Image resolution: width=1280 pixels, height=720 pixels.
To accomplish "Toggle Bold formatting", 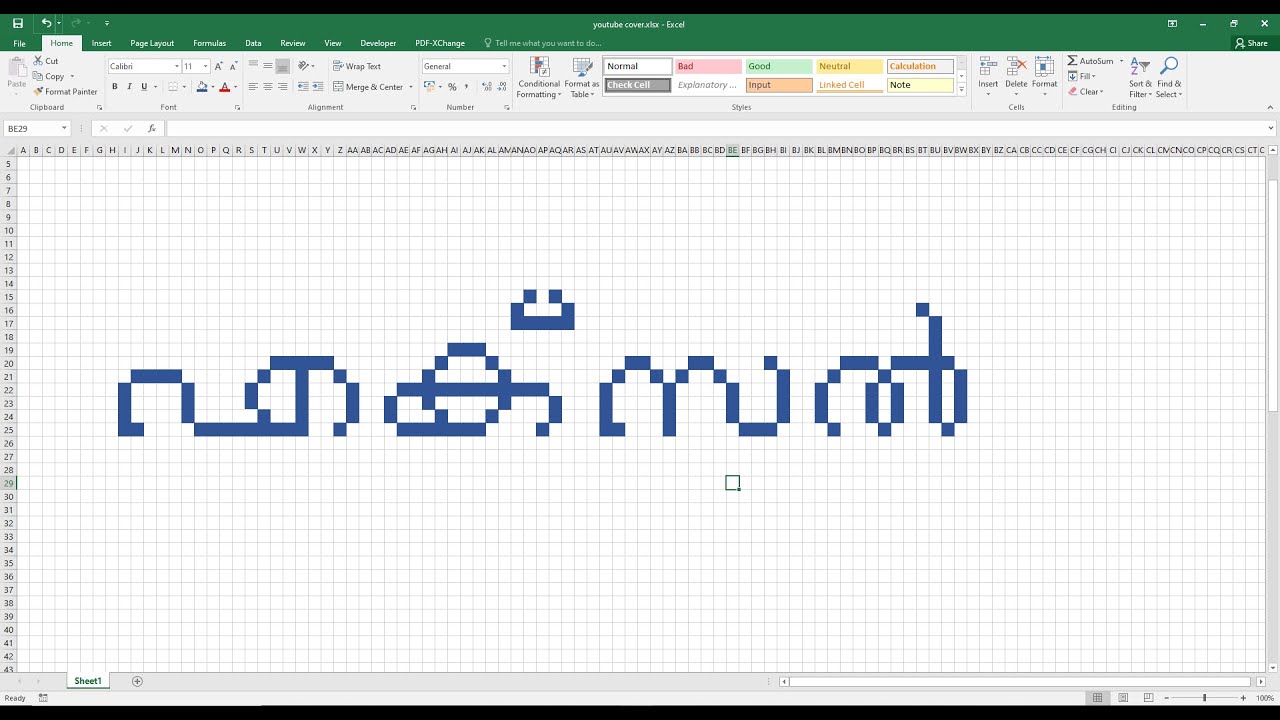I will coord(115,87).
